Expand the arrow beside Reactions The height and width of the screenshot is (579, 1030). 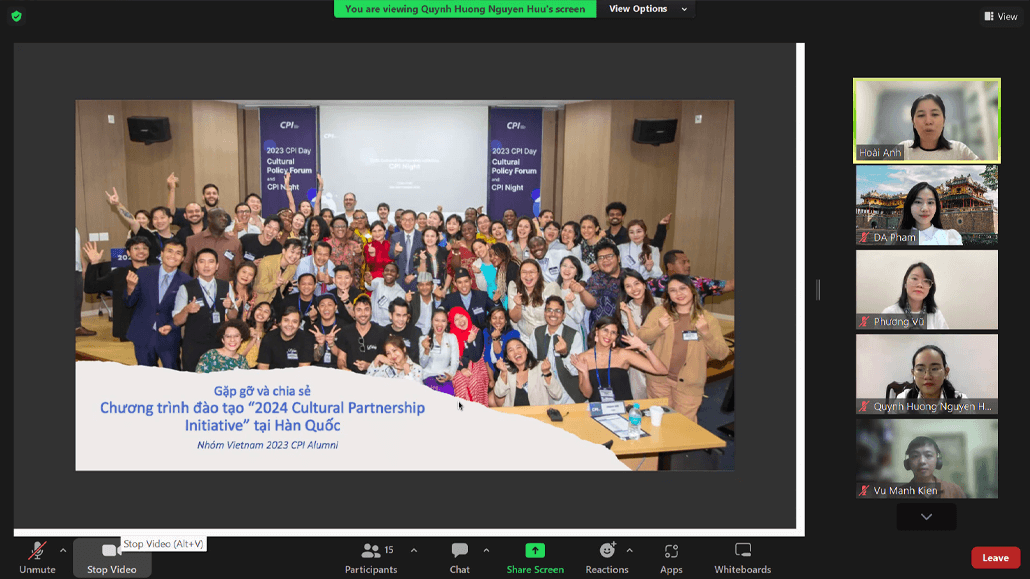click(629, 550)
